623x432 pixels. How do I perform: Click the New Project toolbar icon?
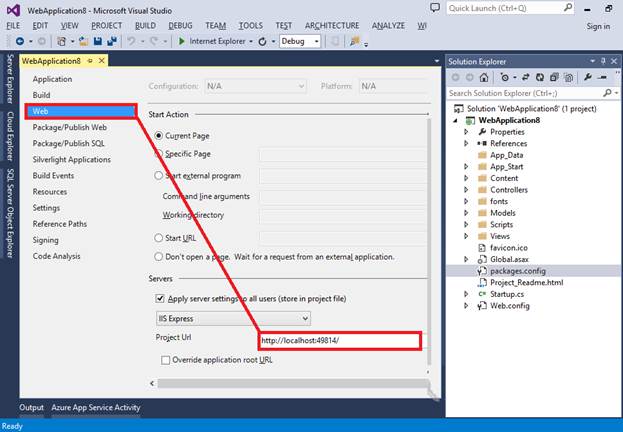(x=62, y=41)
